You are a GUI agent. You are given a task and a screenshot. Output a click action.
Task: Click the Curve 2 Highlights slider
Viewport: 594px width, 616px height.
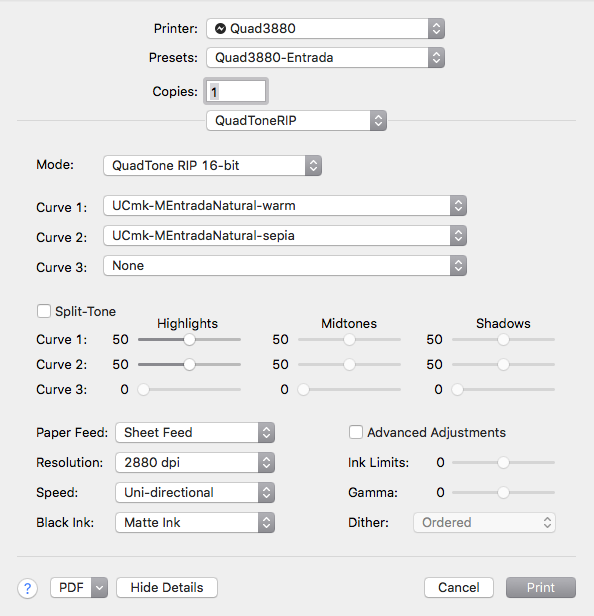click(189, 365)
